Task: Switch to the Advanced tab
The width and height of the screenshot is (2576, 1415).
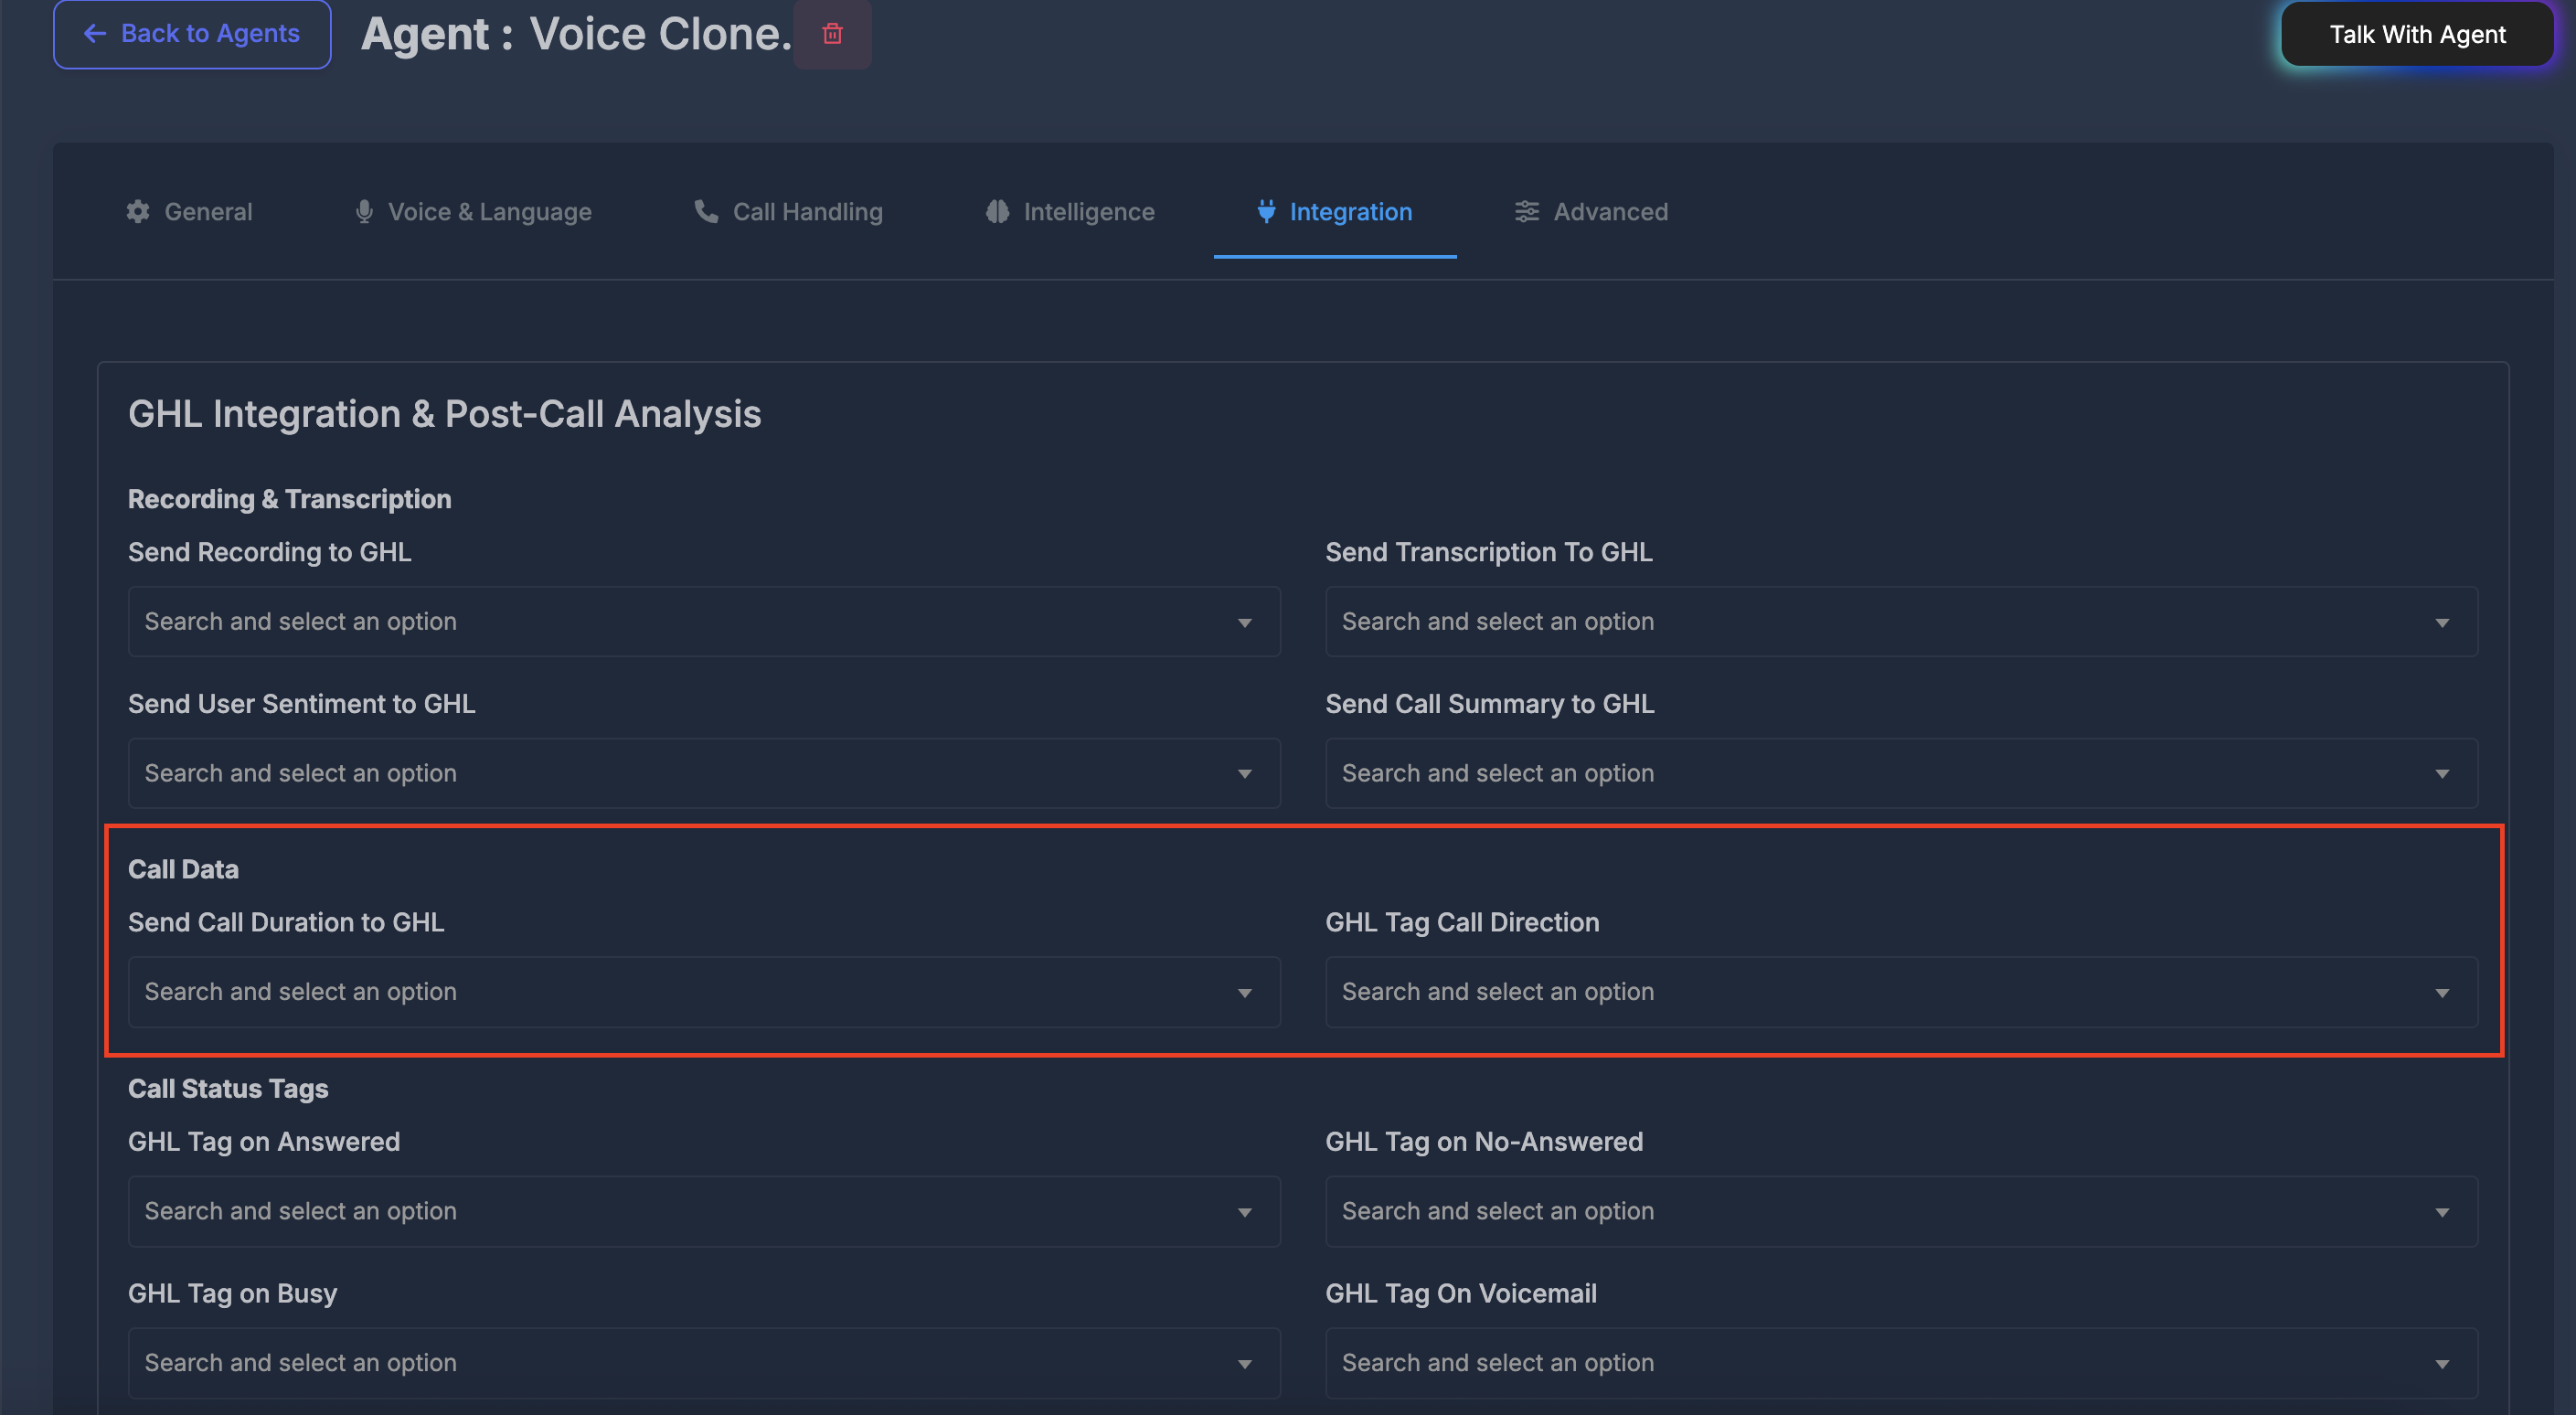Action: tap(1609, 211)
